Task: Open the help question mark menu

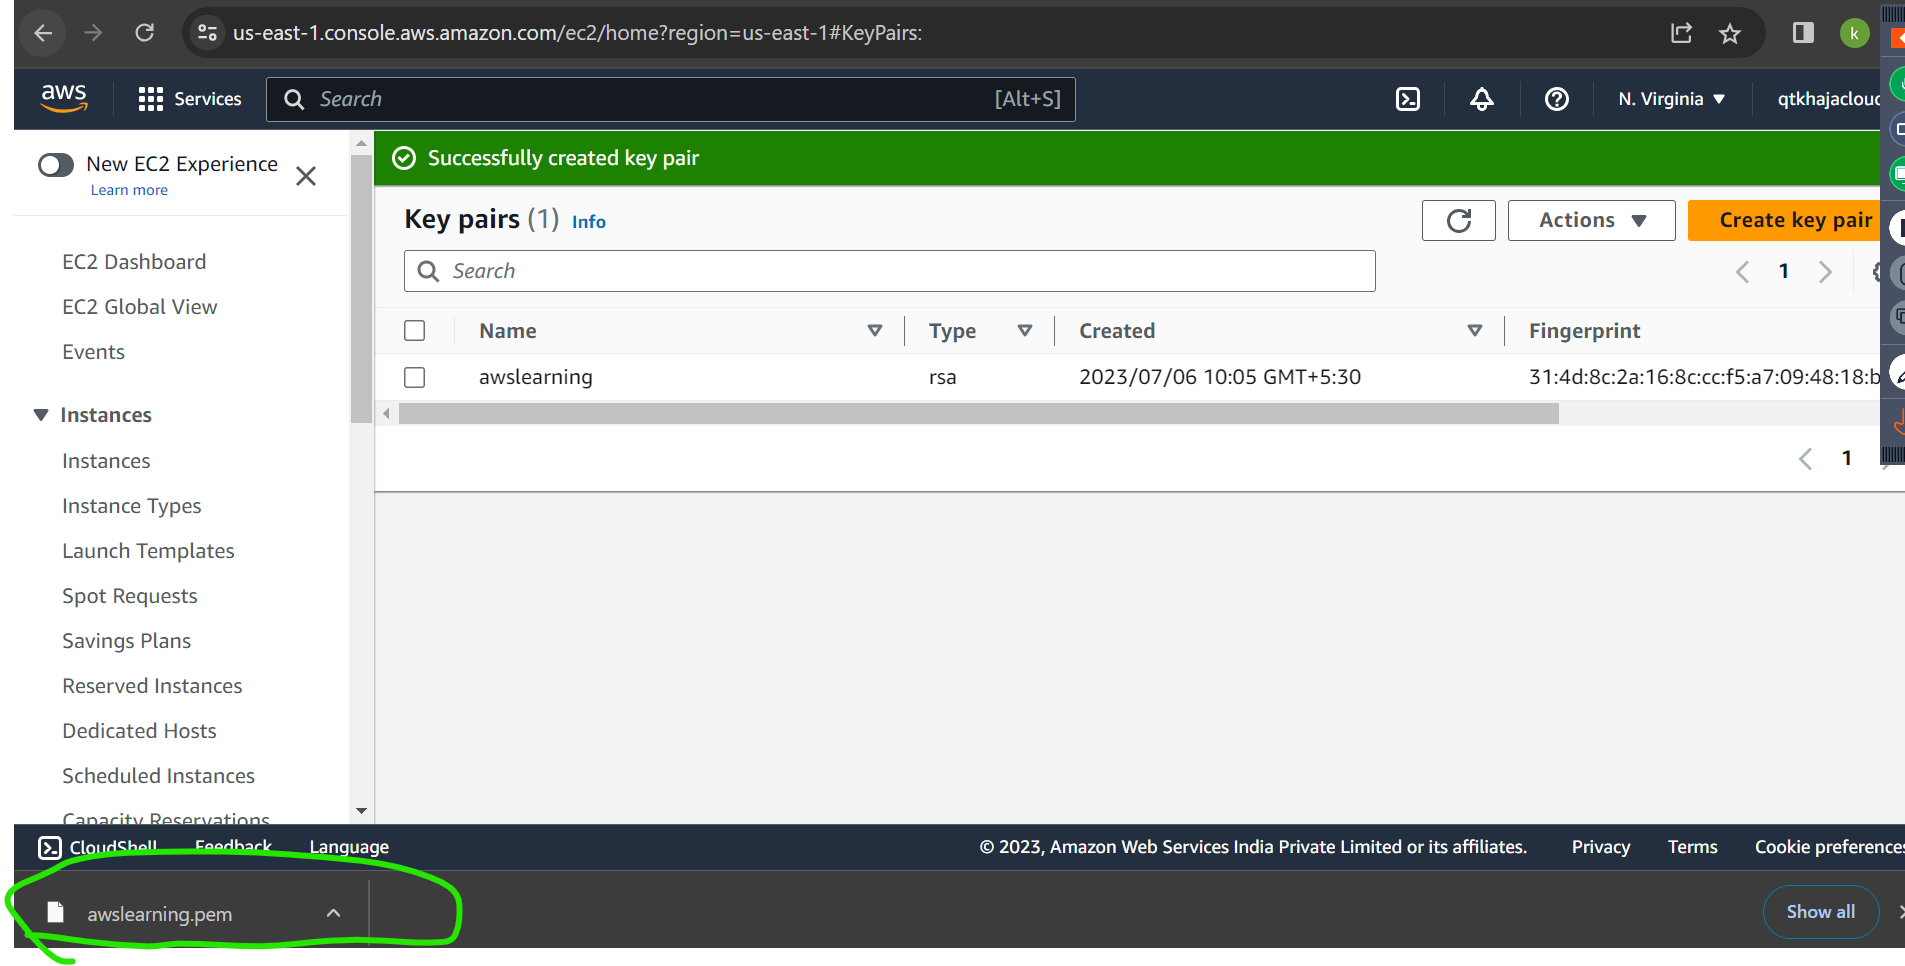Action: coord(1557,99)
